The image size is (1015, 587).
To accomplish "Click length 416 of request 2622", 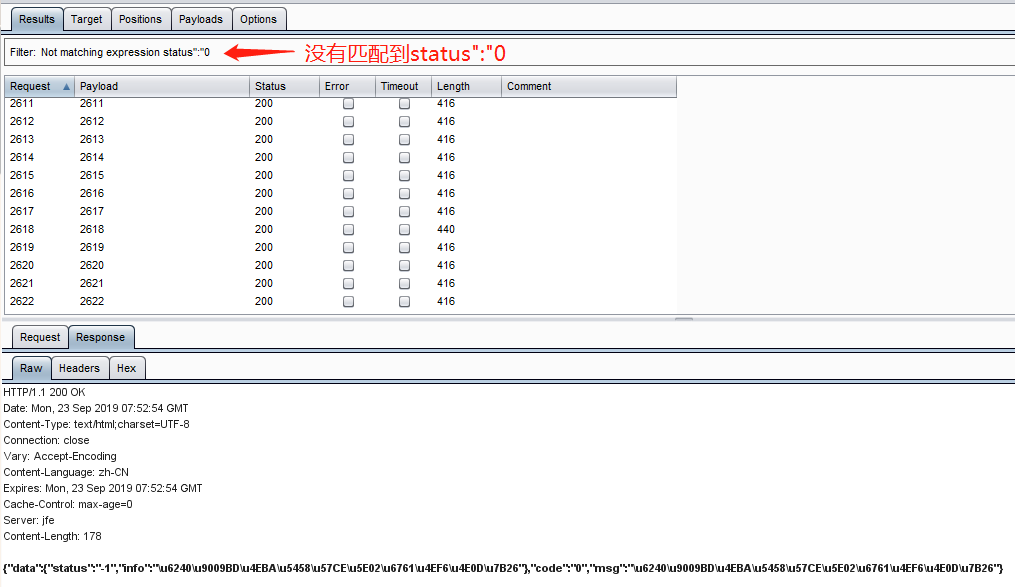I will tap(446, 301).
